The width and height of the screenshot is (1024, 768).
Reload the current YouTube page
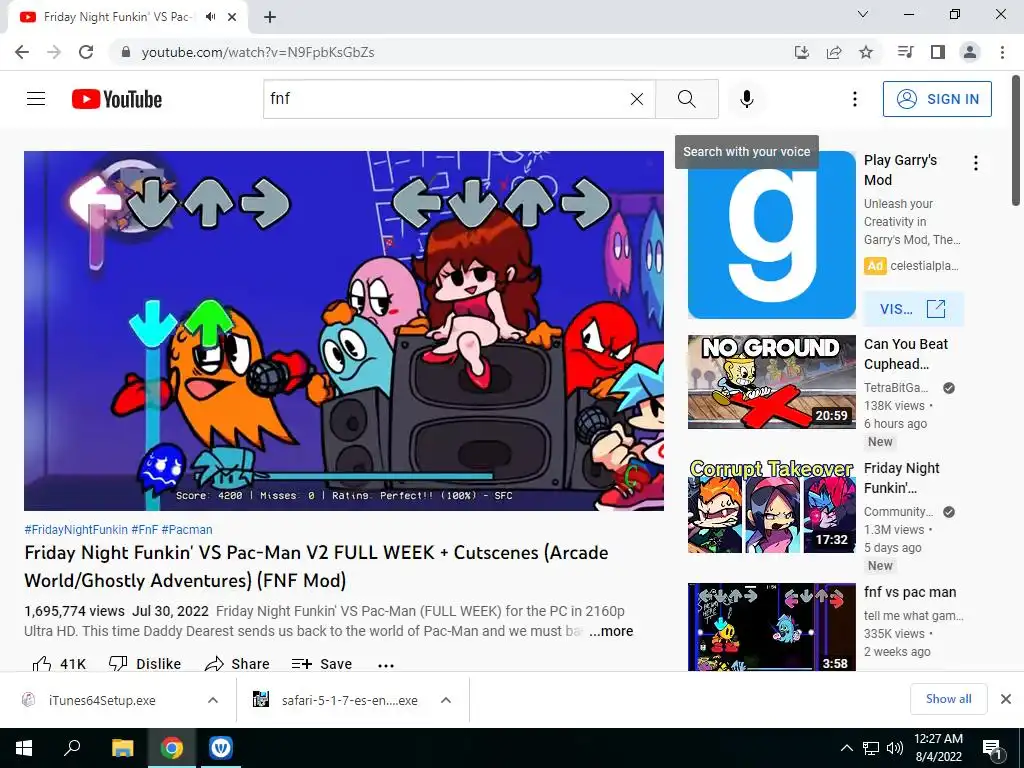(x=86, y=52)
